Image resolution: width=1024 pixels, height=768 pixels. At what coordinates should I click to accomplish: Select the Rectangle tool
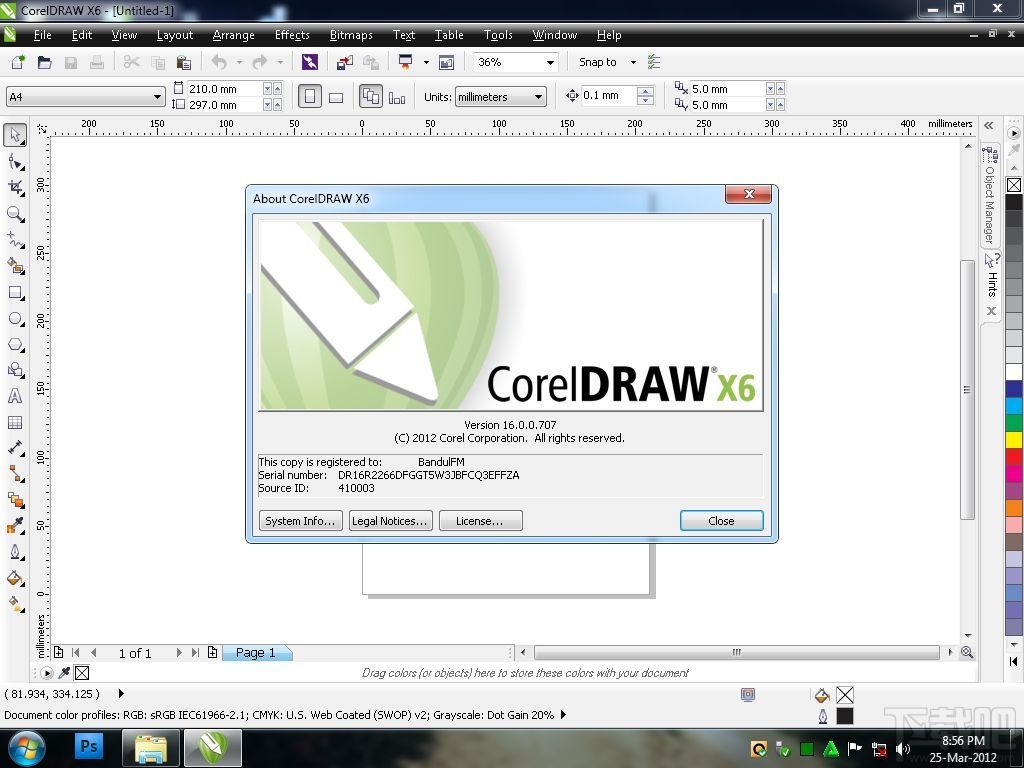[x=14, y=293]
